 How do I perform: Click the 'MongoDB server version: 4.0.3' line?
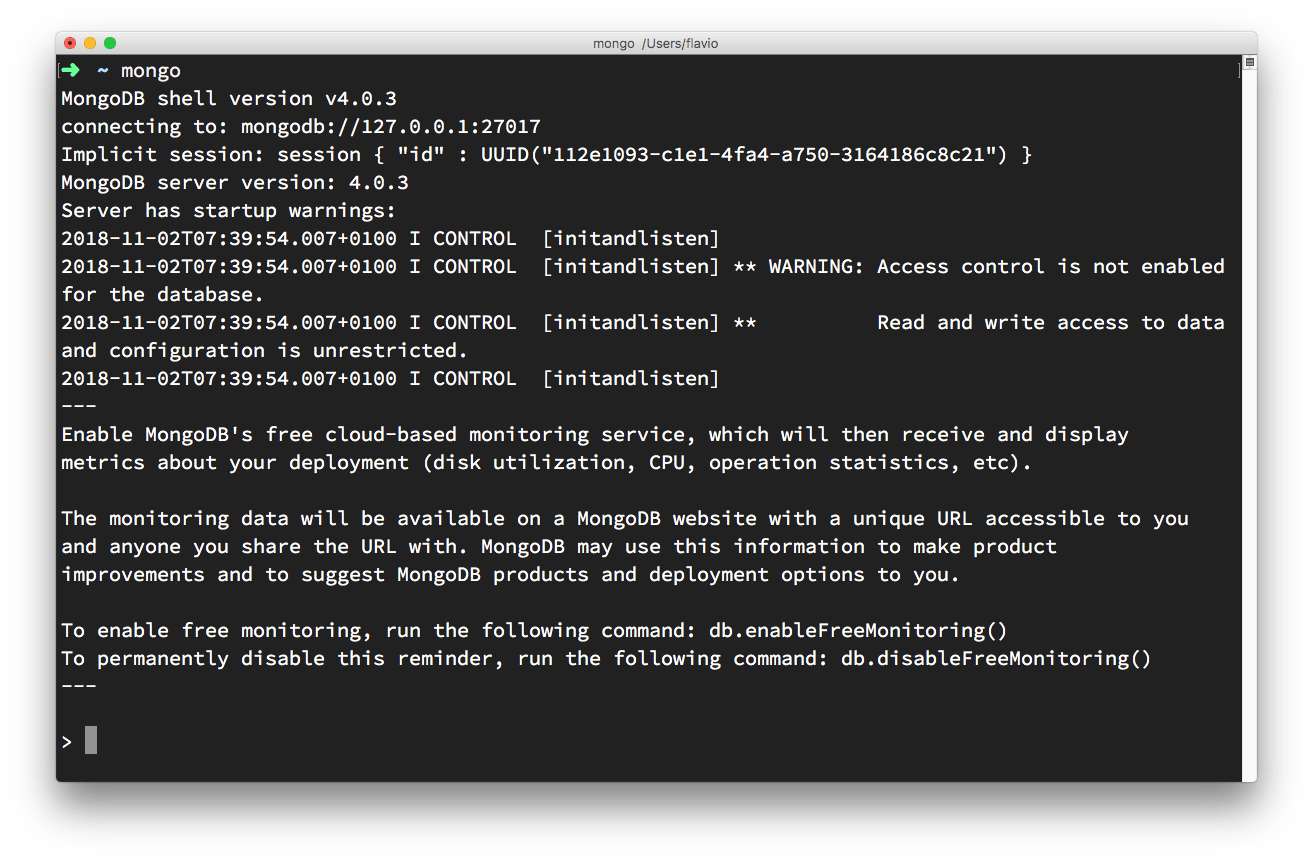[234, 183]
